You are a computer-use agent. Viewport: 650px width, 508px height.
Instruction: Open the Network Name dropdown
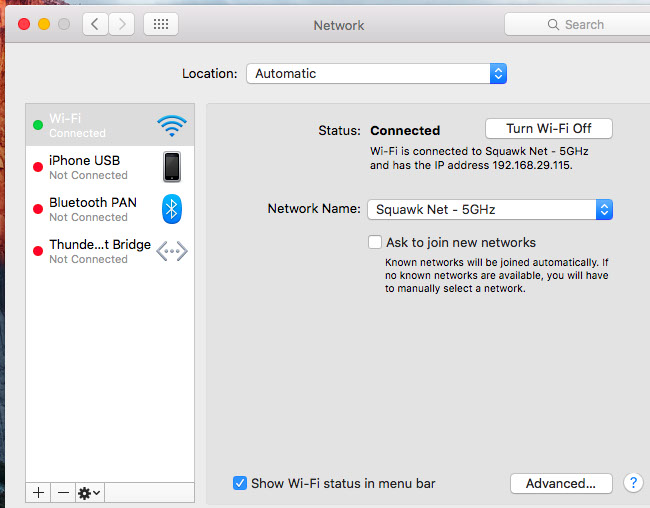tap(490, 209)
